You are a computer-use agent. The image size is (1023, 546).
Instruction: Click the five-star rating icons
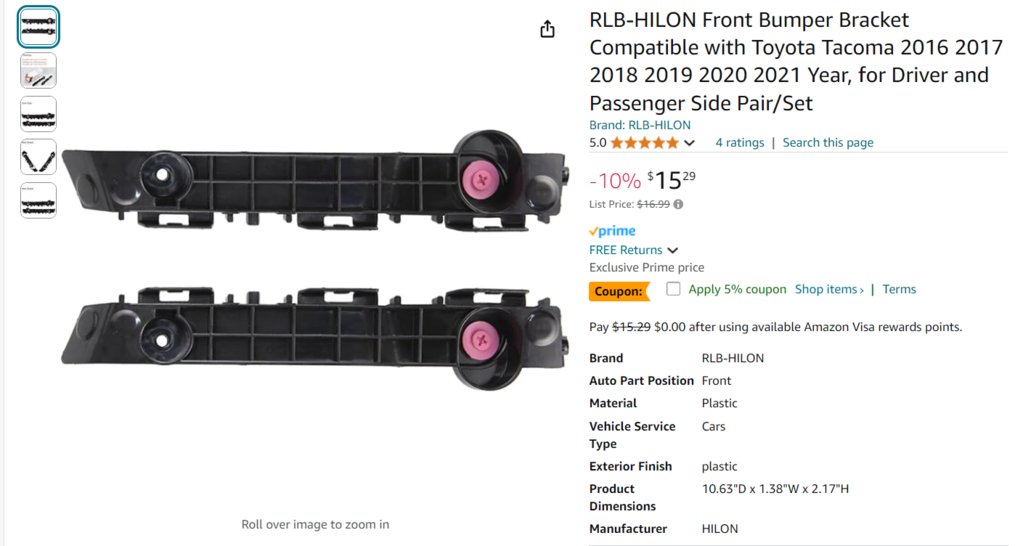tap(645, 143)
